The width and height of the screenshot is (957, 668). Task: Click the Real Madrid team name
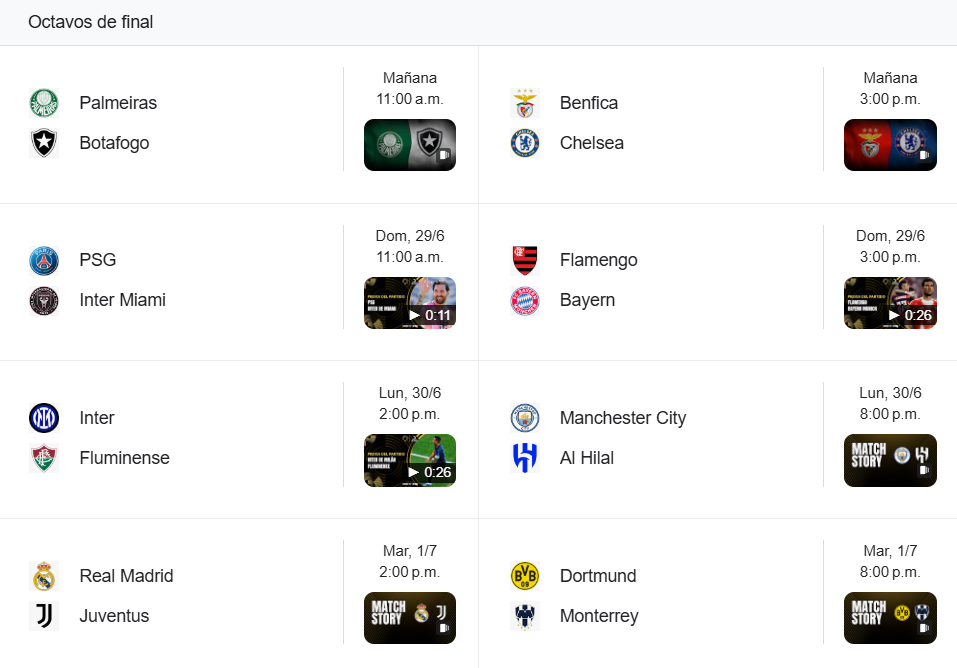click(x=126, y=576)
